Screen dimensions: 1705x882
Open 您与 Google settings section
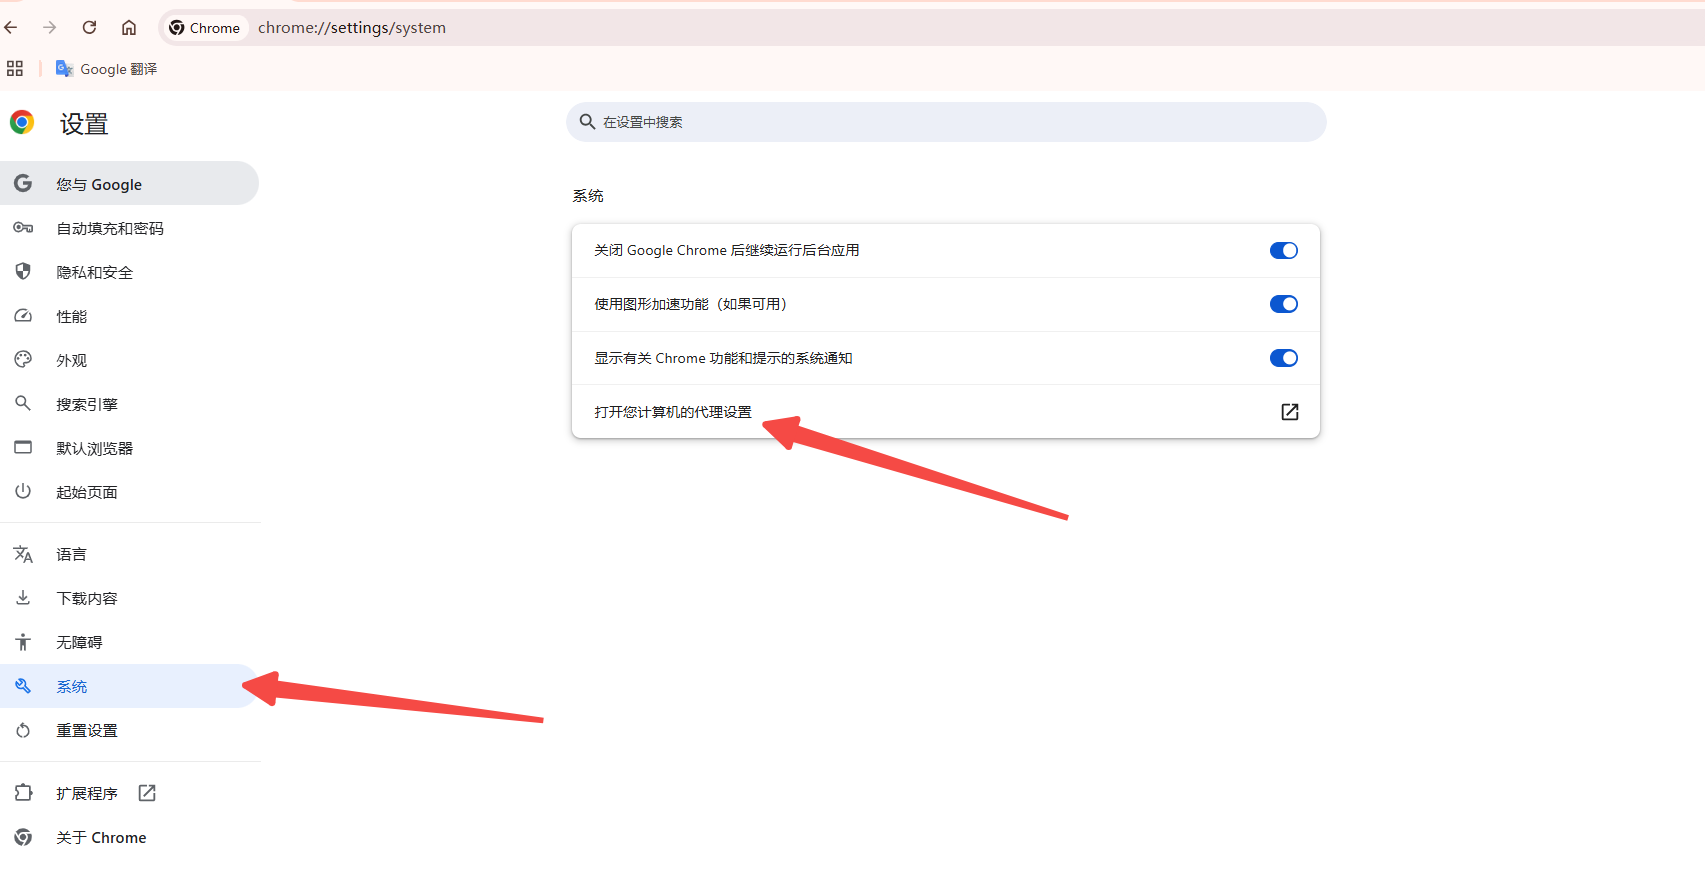(99, 185)
